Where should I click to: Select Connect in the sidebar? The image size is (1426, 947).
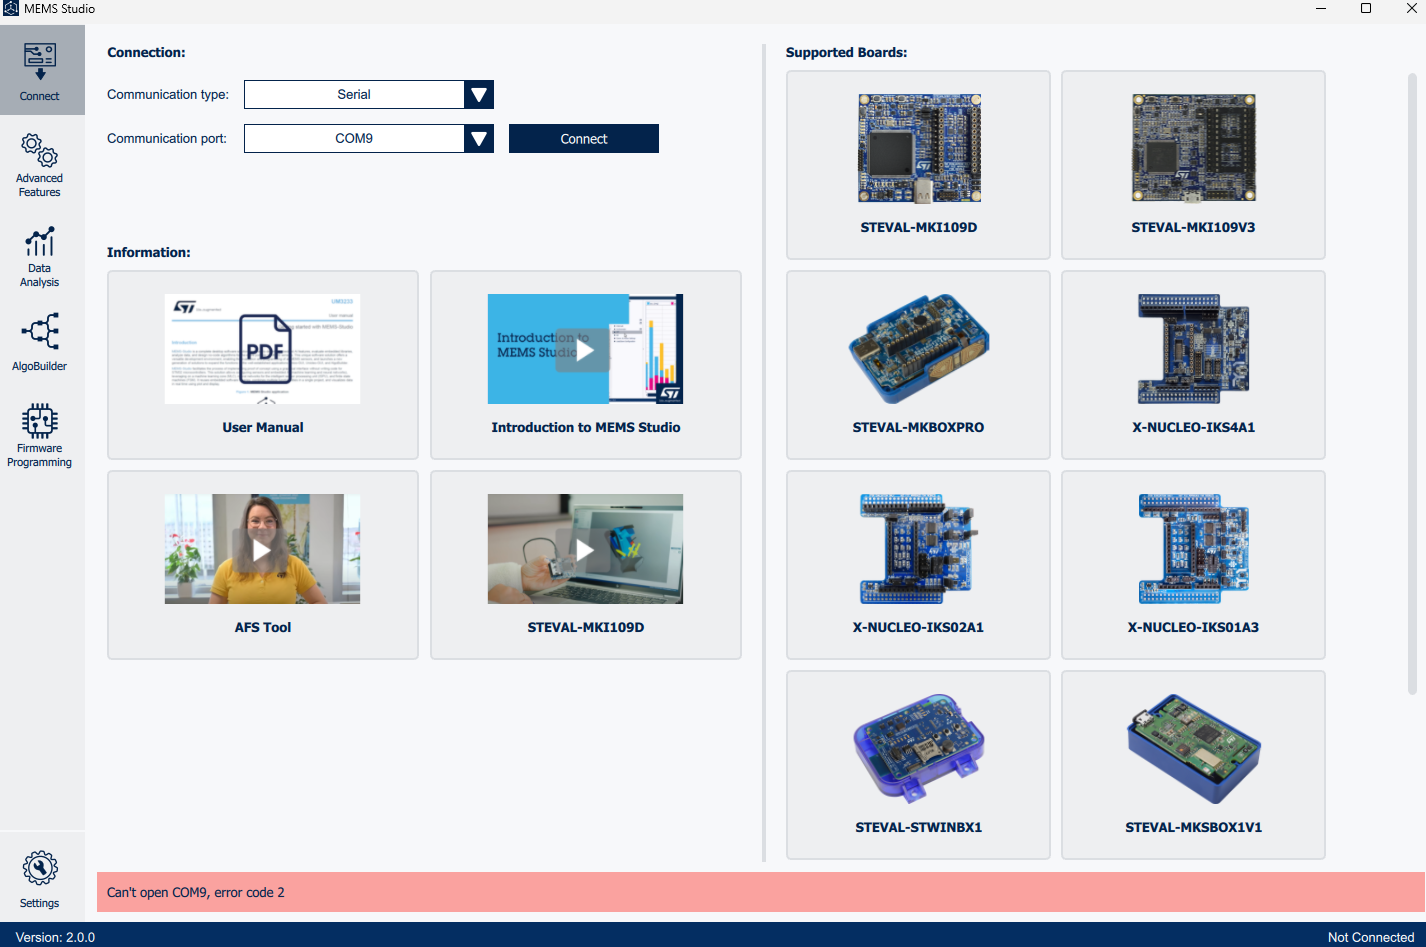[39, 69]
